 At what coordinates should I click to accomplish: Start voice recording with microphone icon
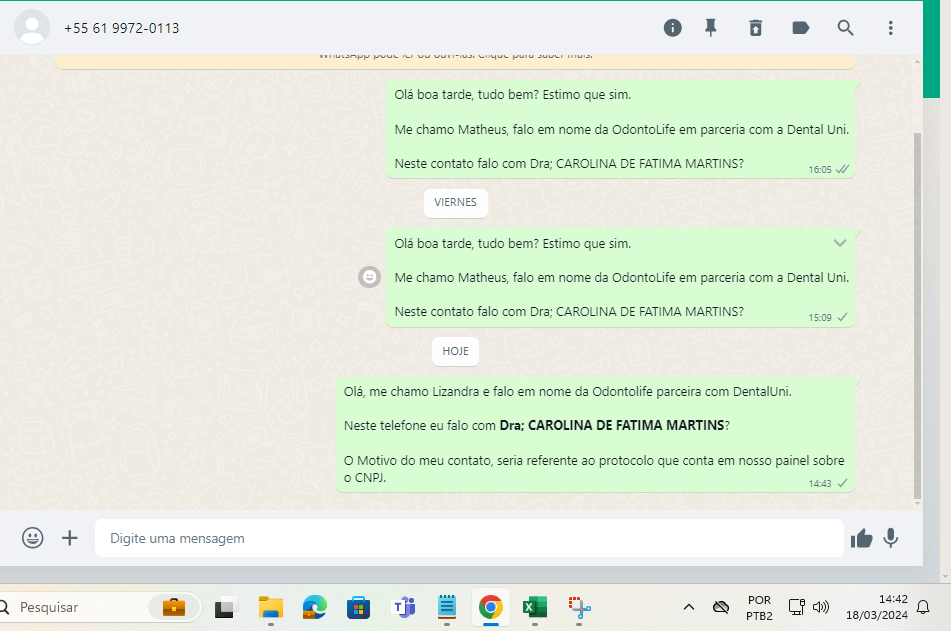pos(890,538)
